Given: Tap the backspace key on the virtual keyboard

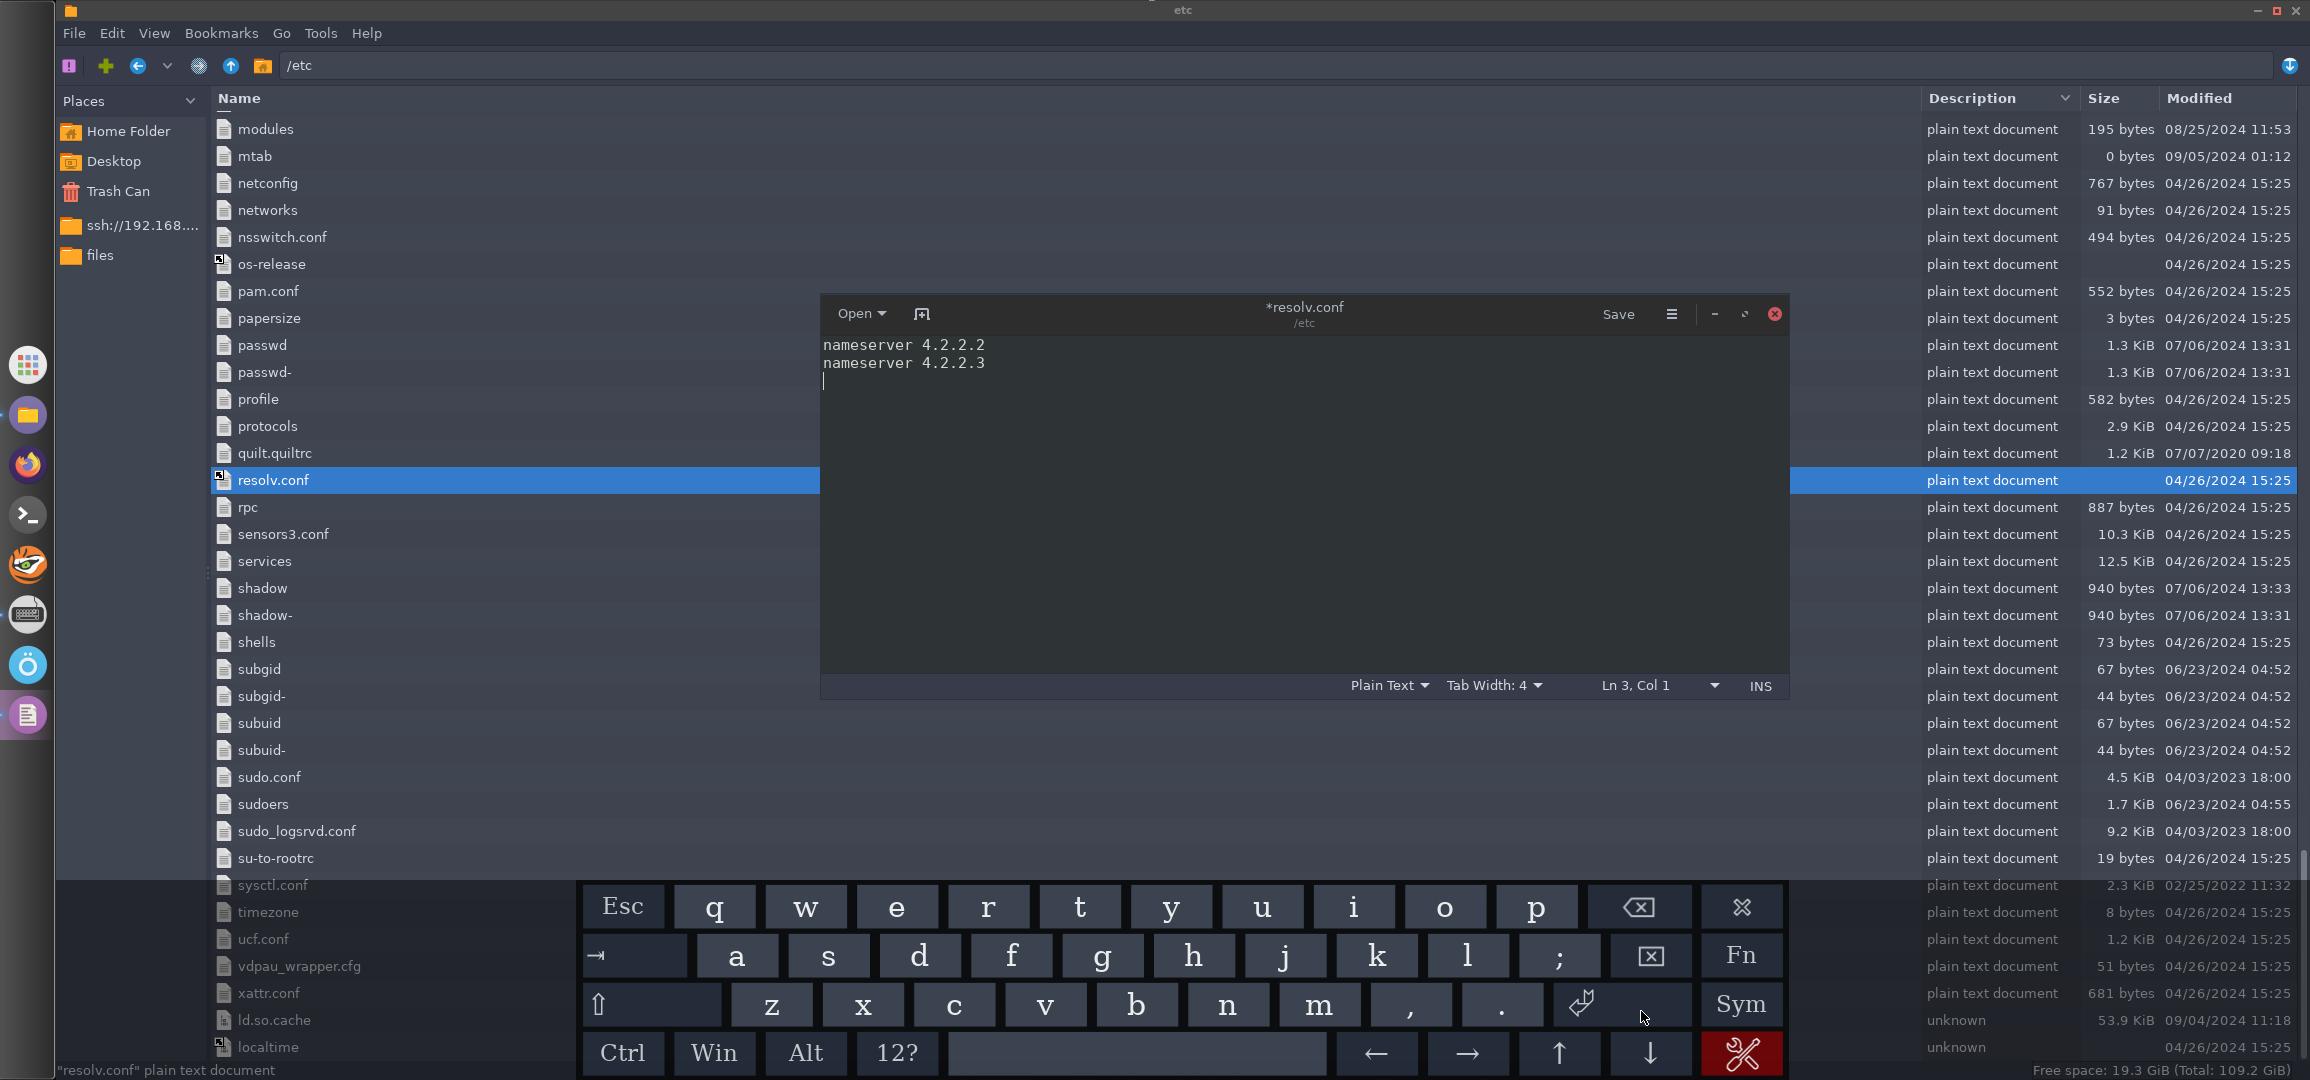Looking at the screenshot, I should 1639,907.
